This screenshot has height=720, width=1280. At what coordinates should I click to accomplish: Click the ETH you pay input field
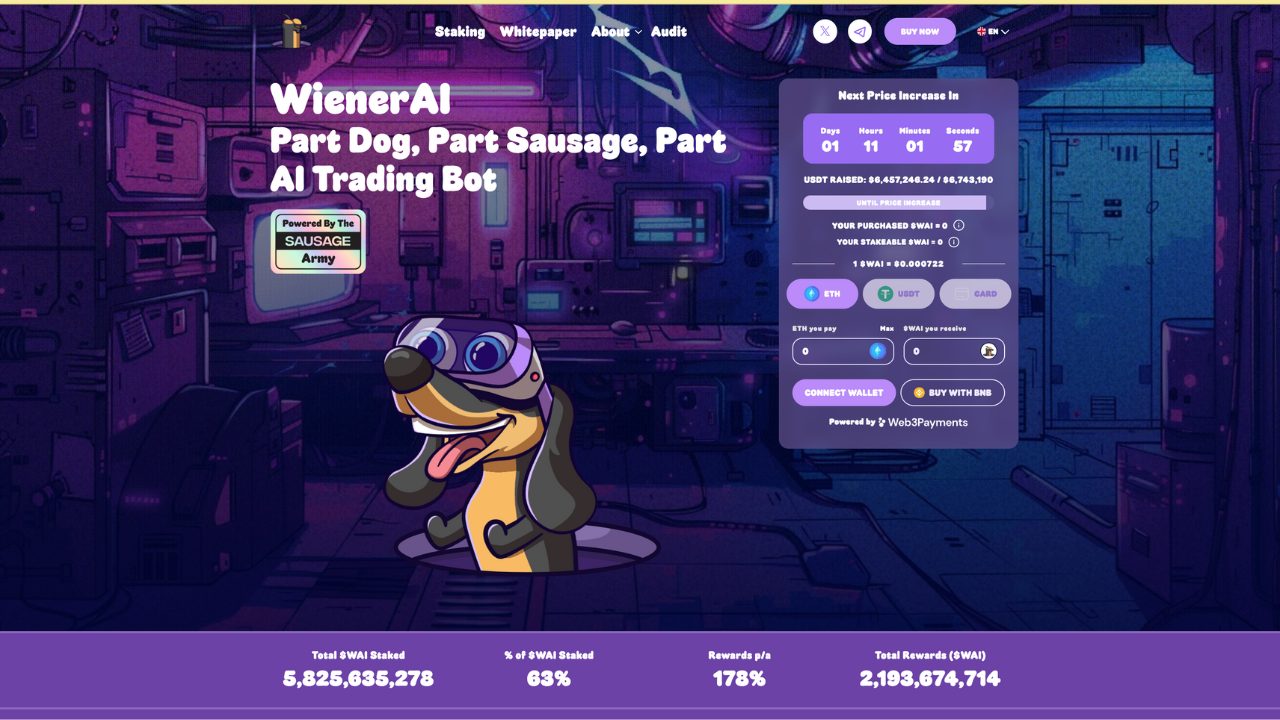click(843, 351)
